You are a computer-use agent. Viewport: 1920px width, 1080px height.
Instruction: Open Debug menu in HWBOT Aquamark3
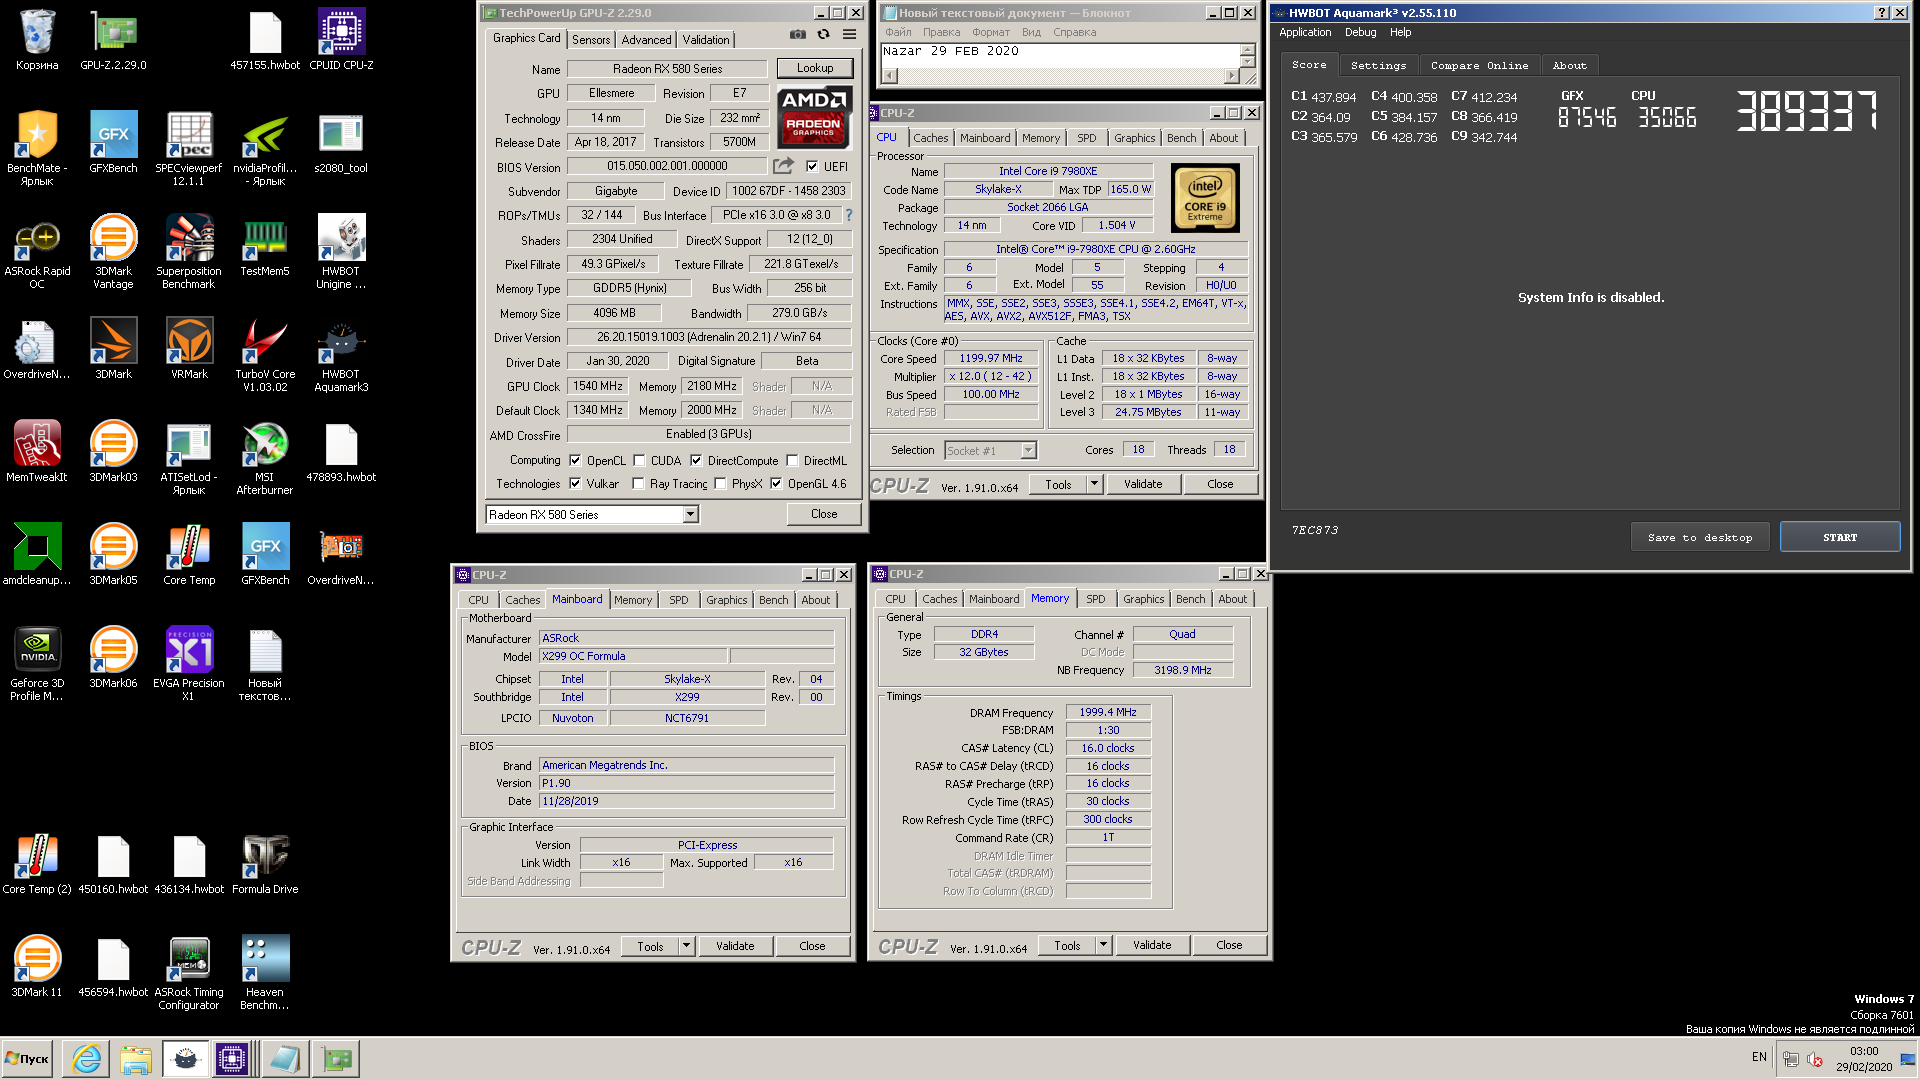pos(1360,32)
